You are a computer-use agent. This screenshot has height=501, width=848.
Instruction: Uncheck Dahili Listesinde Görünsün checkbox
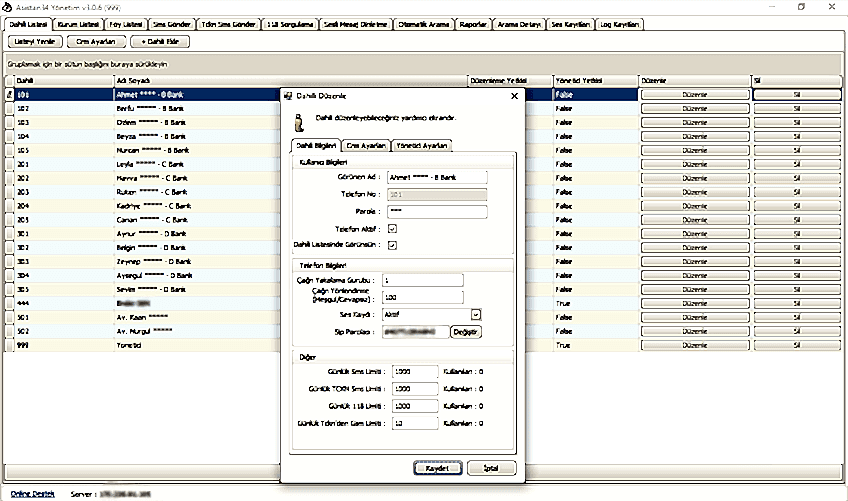(x=392, y=244)
